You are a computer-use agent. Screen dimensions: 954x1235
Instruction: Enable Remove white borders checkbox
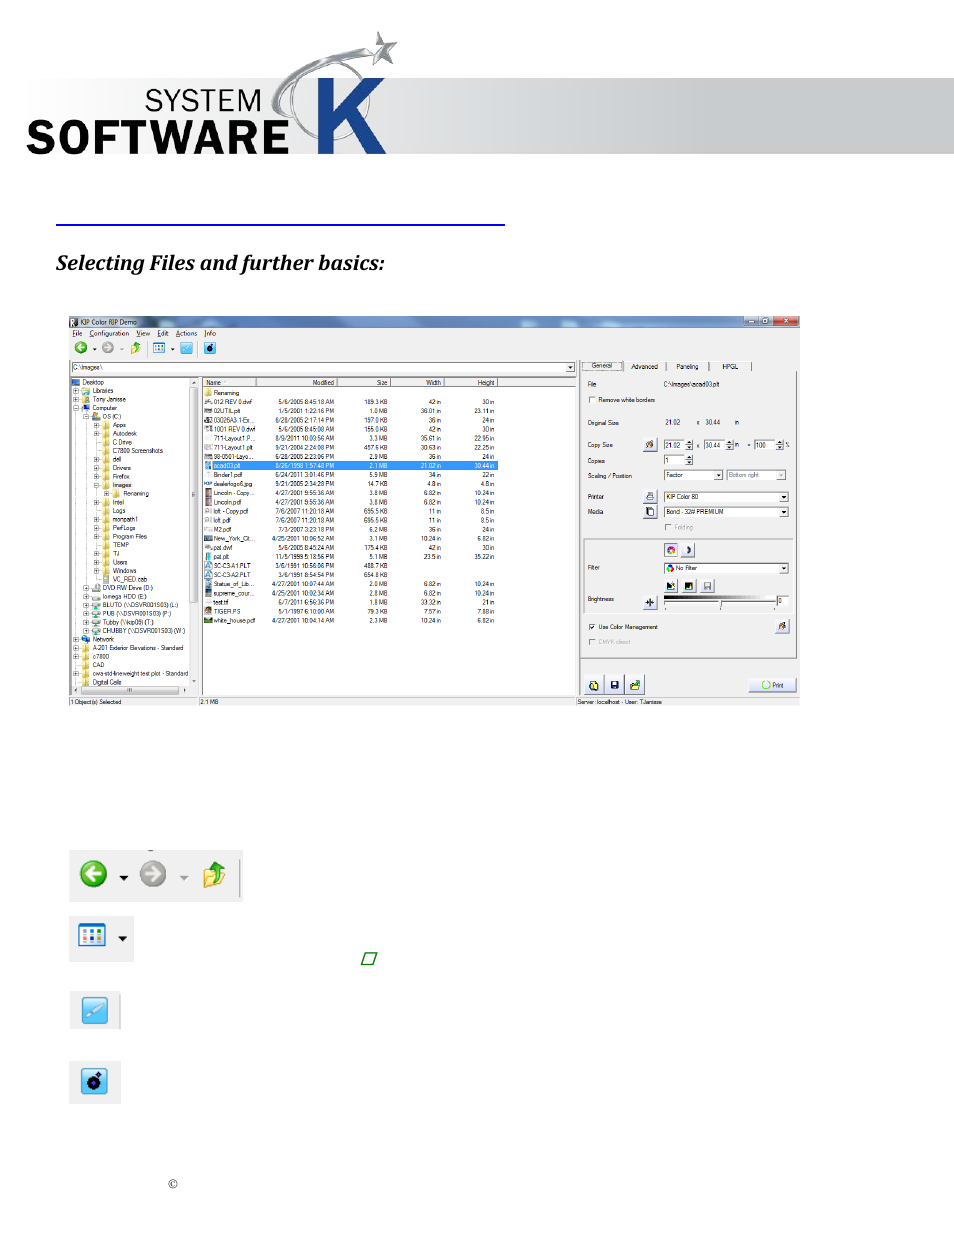click(x=591, y=400)
